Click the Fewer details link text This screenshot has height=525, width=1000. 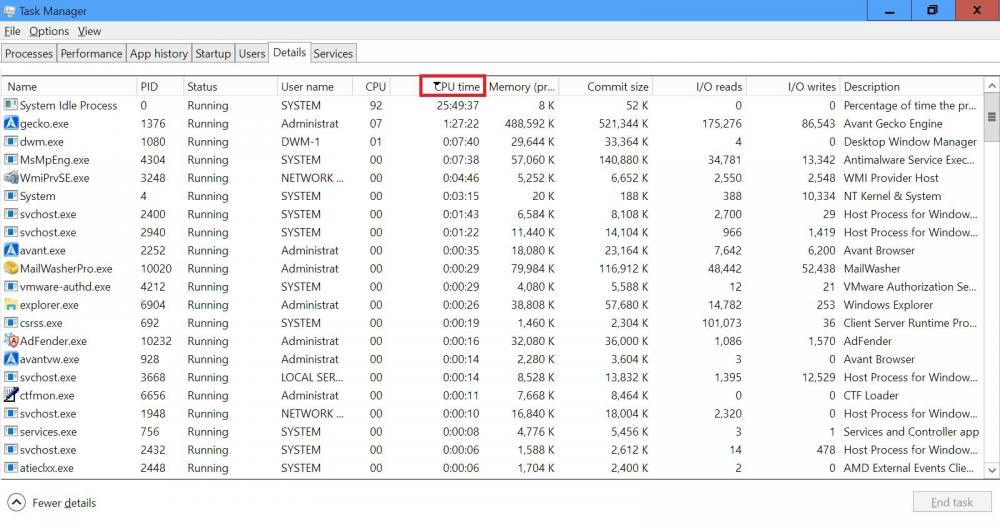[64, 503]
